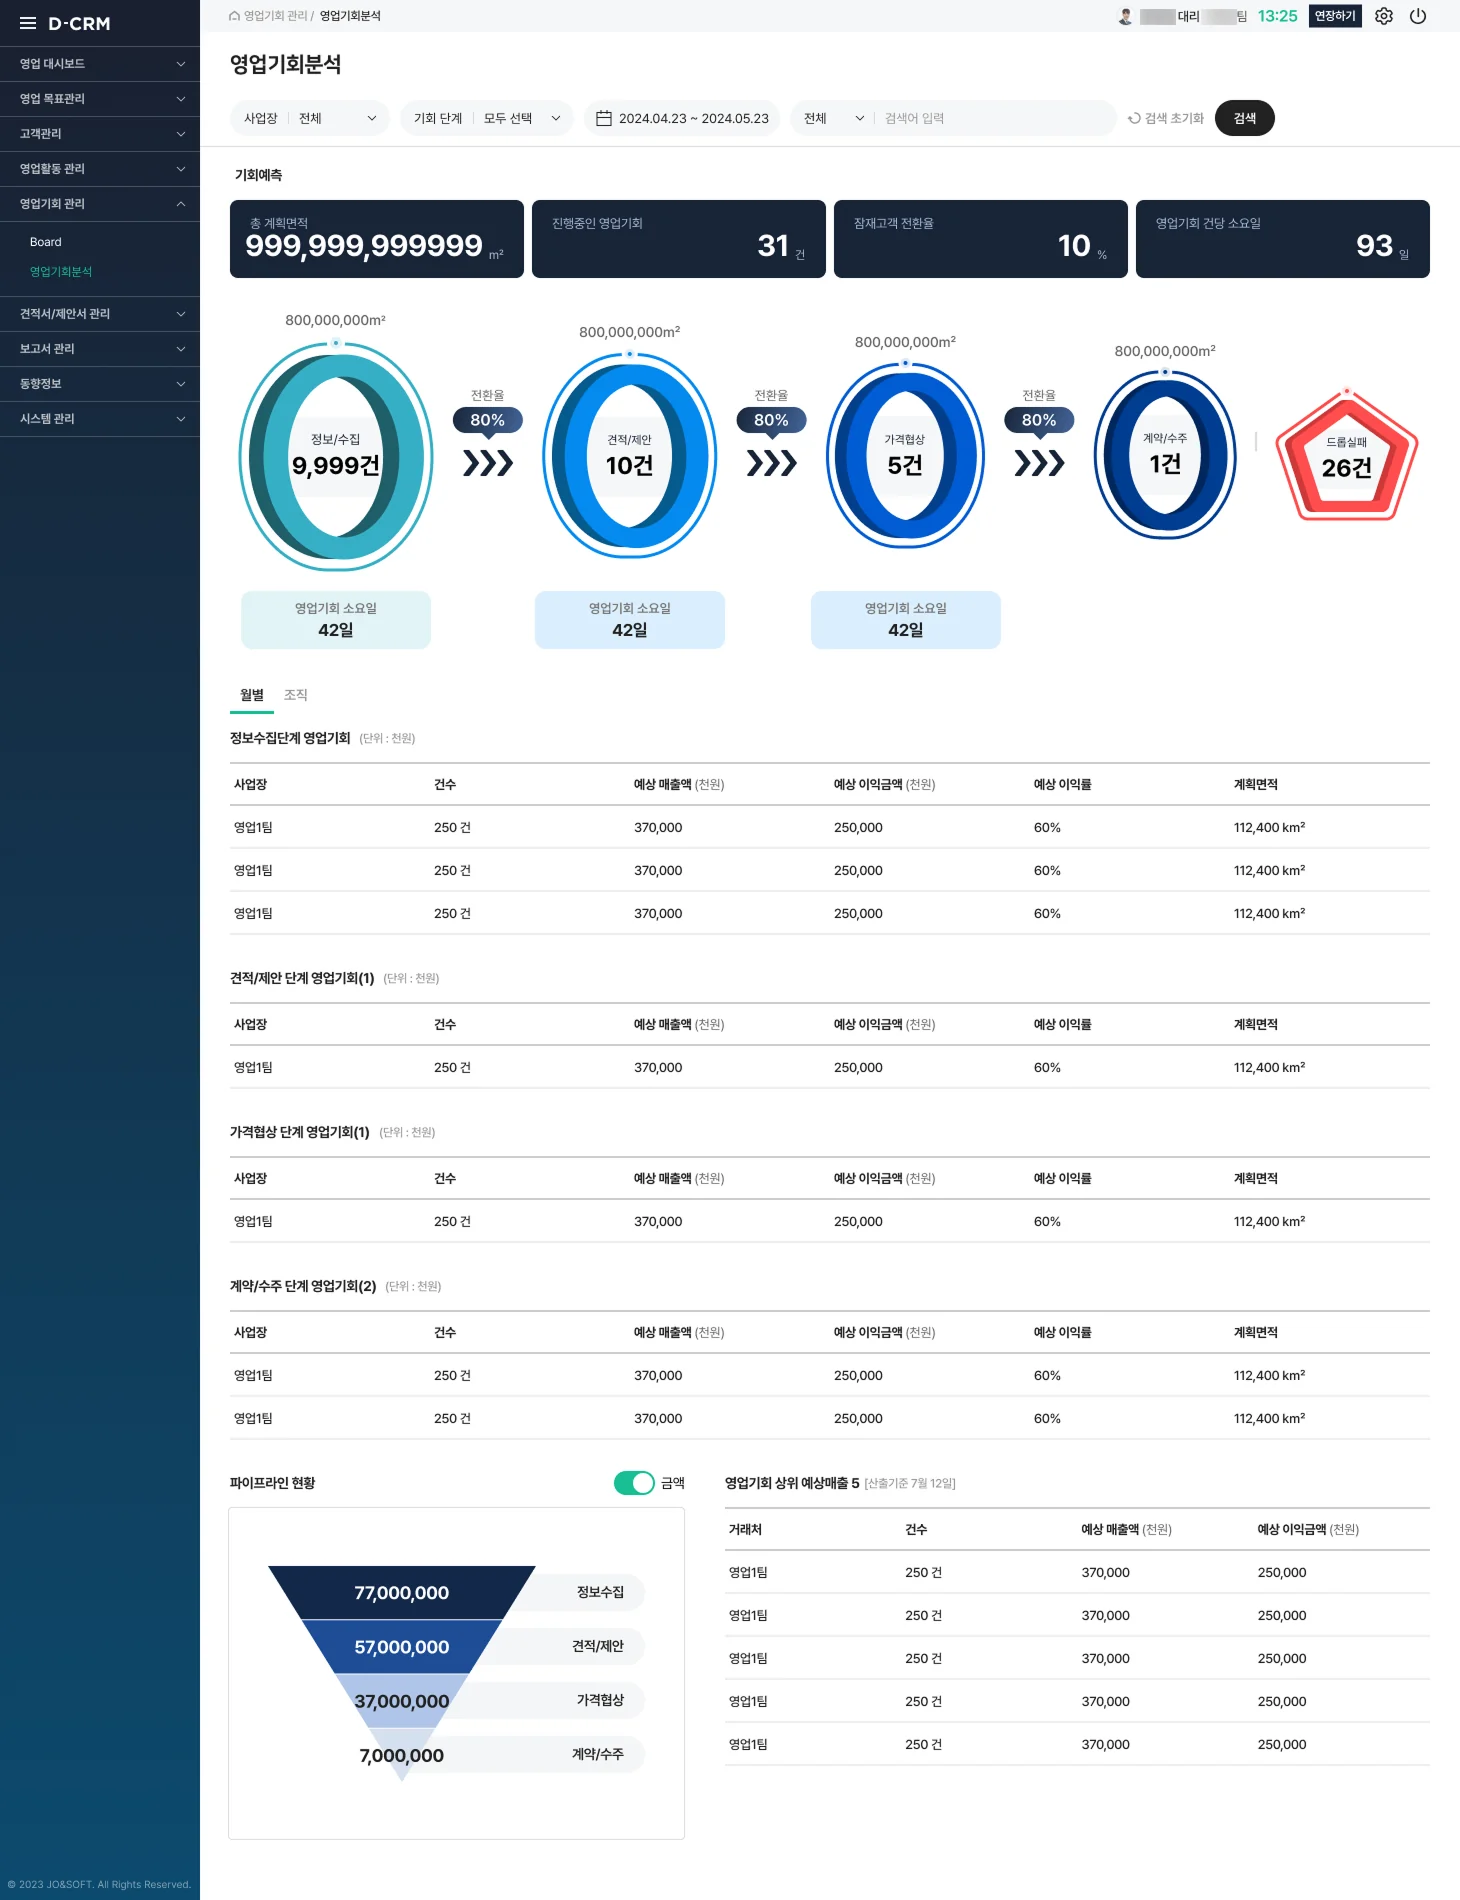Click the 총 계획면적 summary card
Viewport: 1460px width, 1900px height.
pos(377,239)
